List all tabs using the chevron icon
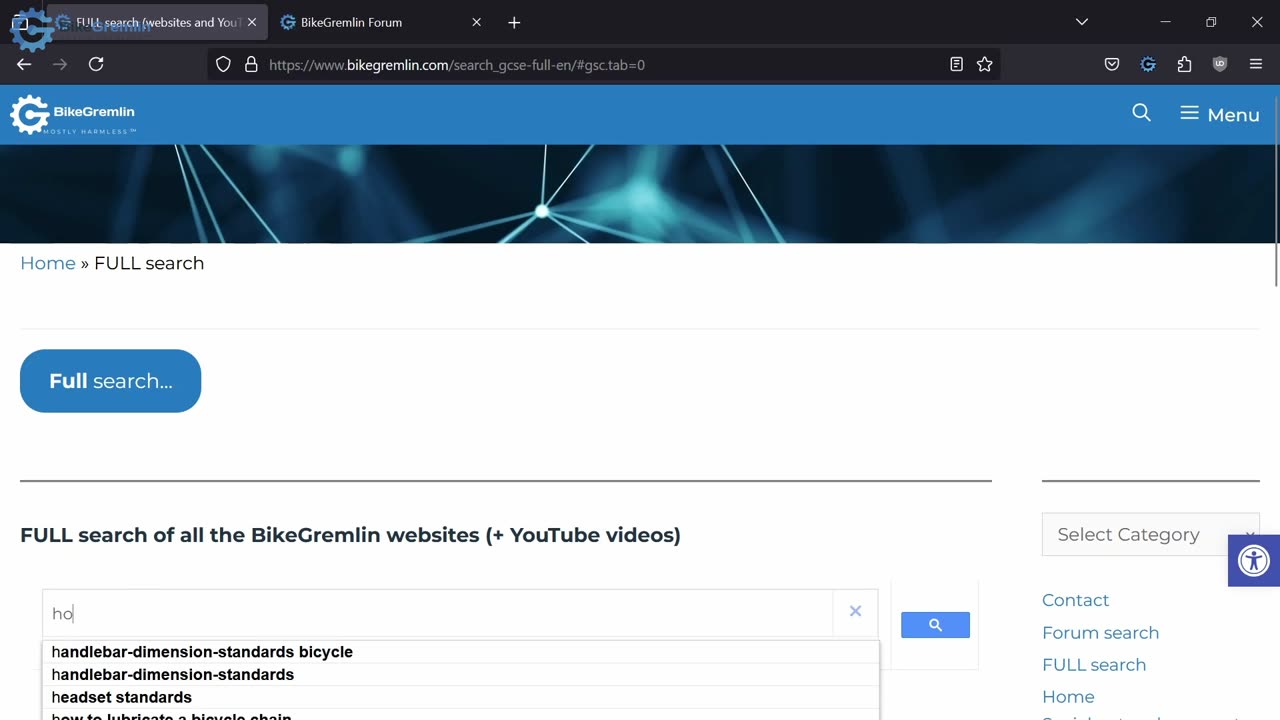 (x=1081, y=22)
